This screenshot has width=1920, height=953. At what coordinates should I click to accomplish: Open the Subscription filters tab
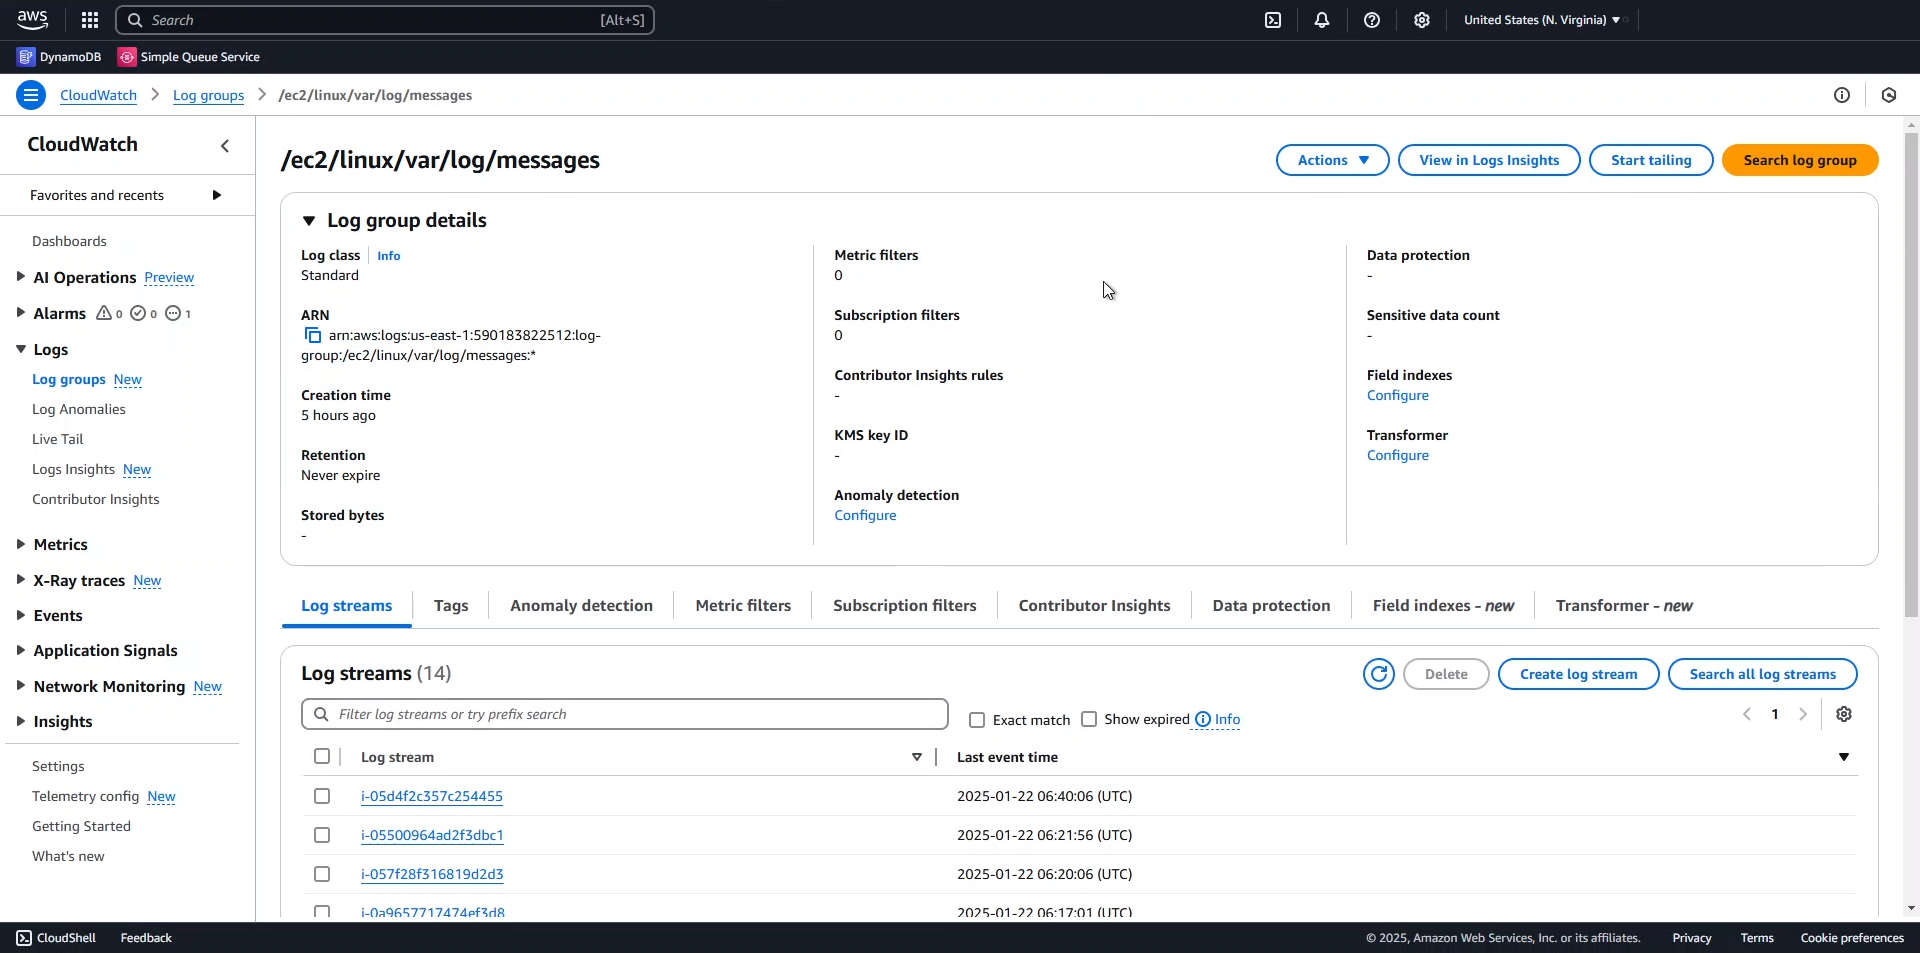tap(904, 606)
